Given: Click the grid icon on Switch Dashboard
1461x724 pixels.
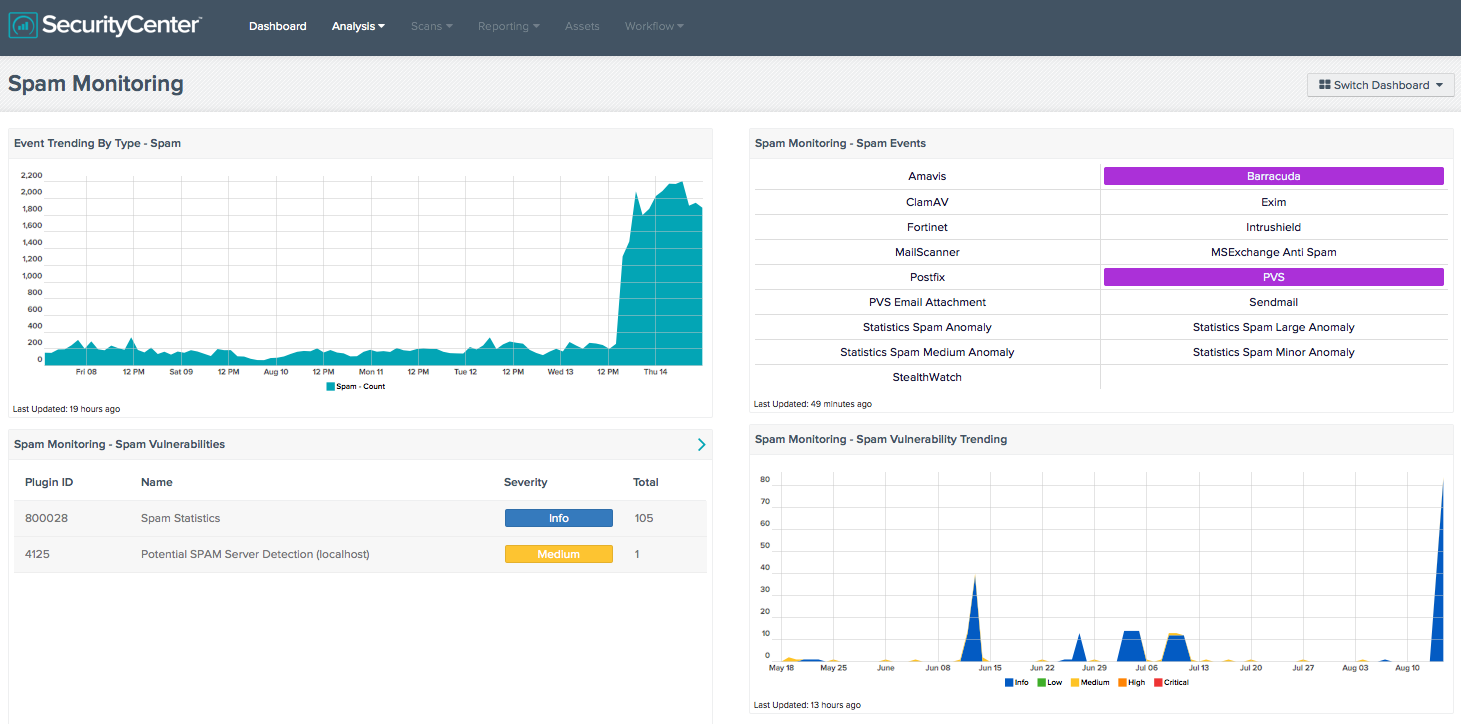Looking at the screenshot, I should tap(1324, 85).
